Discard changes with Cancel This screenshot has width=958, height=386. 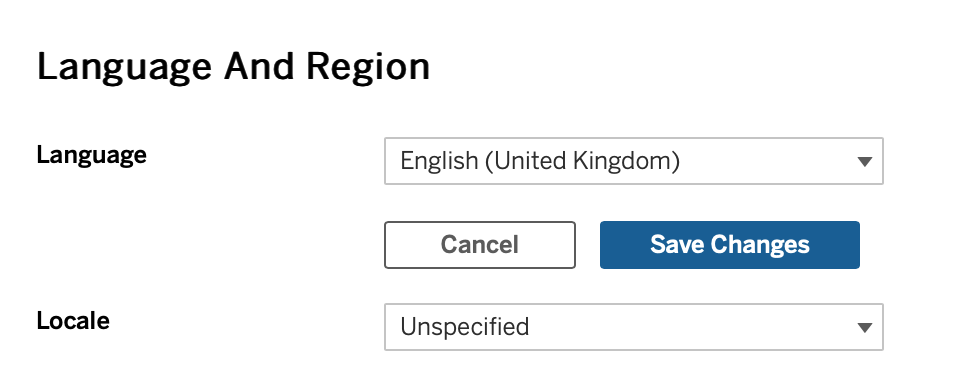point(480,245)
